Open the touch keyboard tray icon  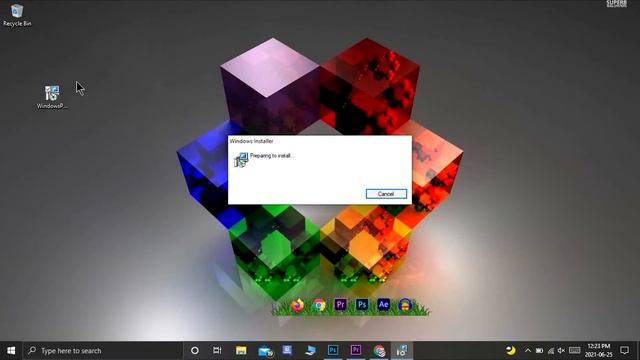[x=575, y=350]
